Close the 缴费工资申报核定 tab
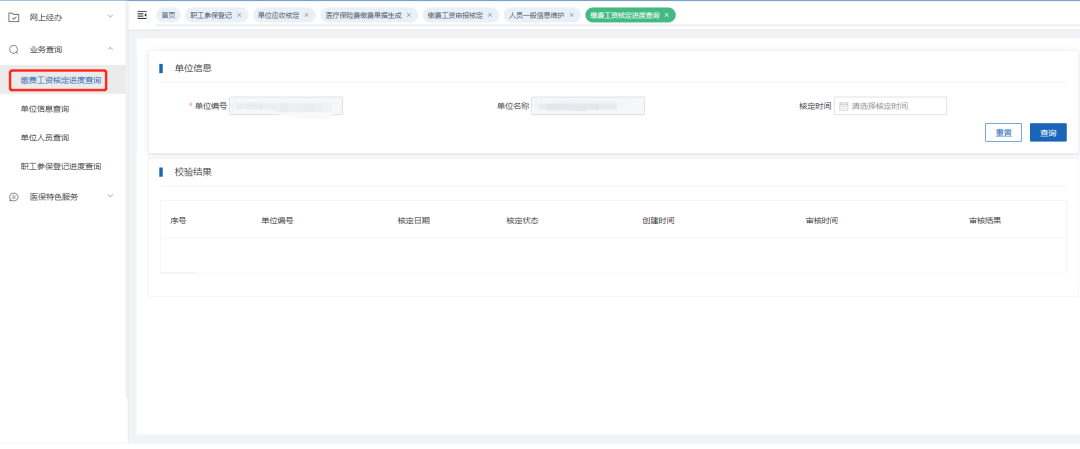The width and height of the screenshot is (1080, 449). [x=490, y=15]
